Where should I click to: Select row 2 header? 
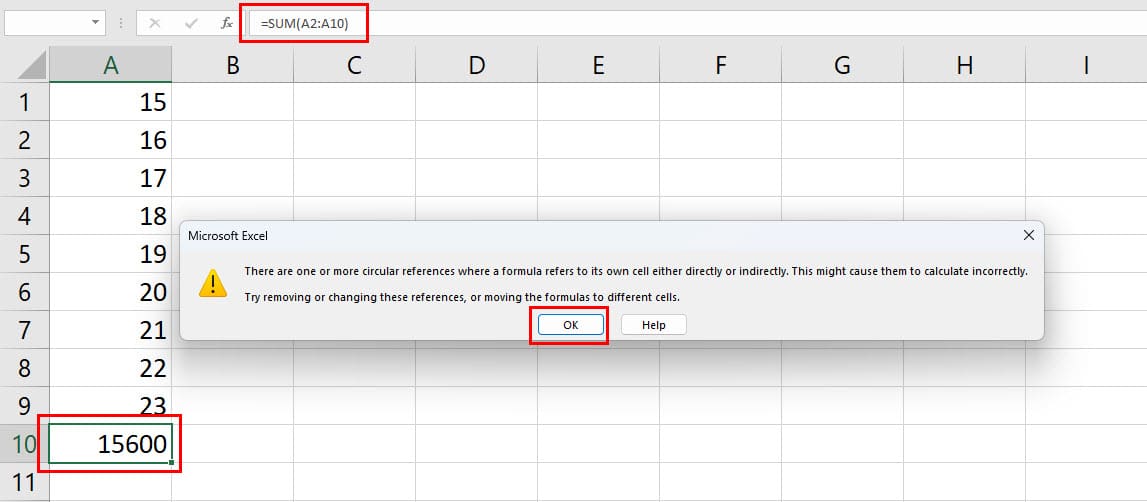(25, 140)
